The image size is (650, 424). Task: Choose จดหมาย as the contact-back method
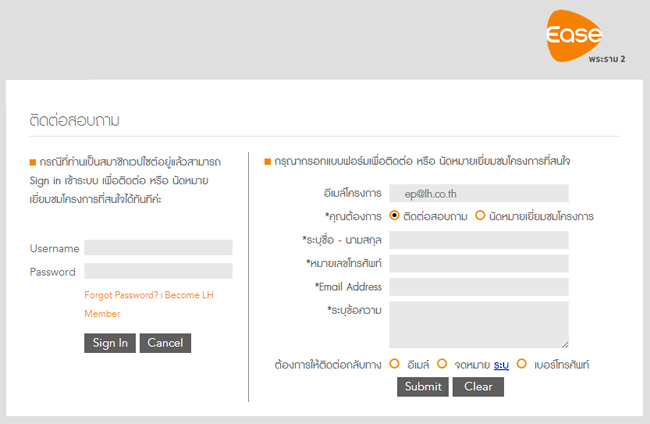click(441, 364)
